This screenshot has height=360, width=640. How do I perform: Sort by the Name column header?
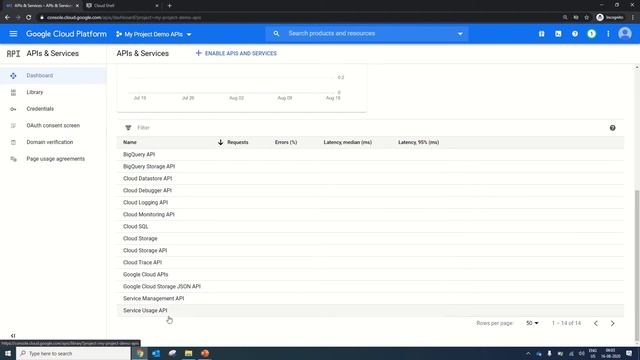[130, 142]
